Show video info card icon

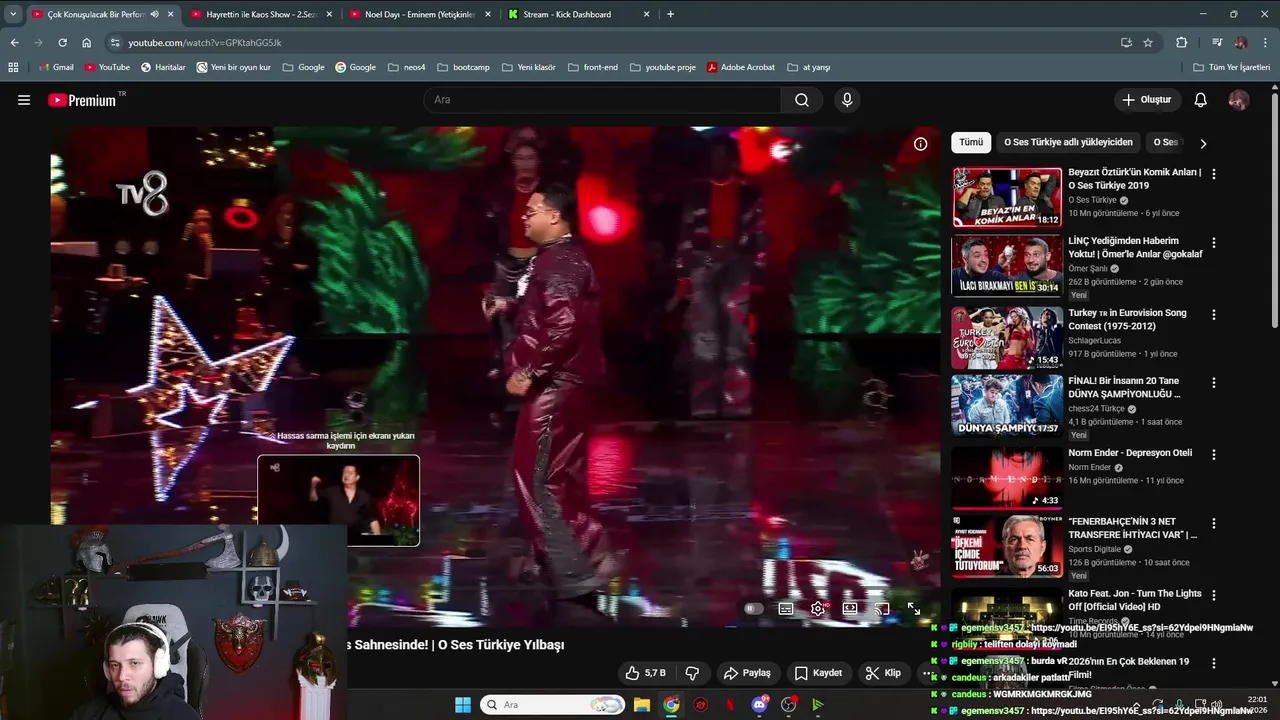[x=921, y=144]
